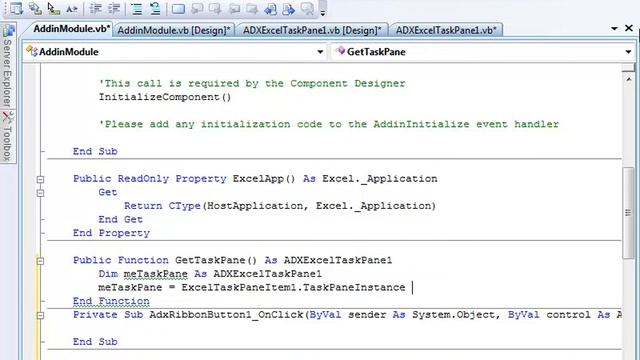Click the 'Please add any initialization code' comment

329,124
